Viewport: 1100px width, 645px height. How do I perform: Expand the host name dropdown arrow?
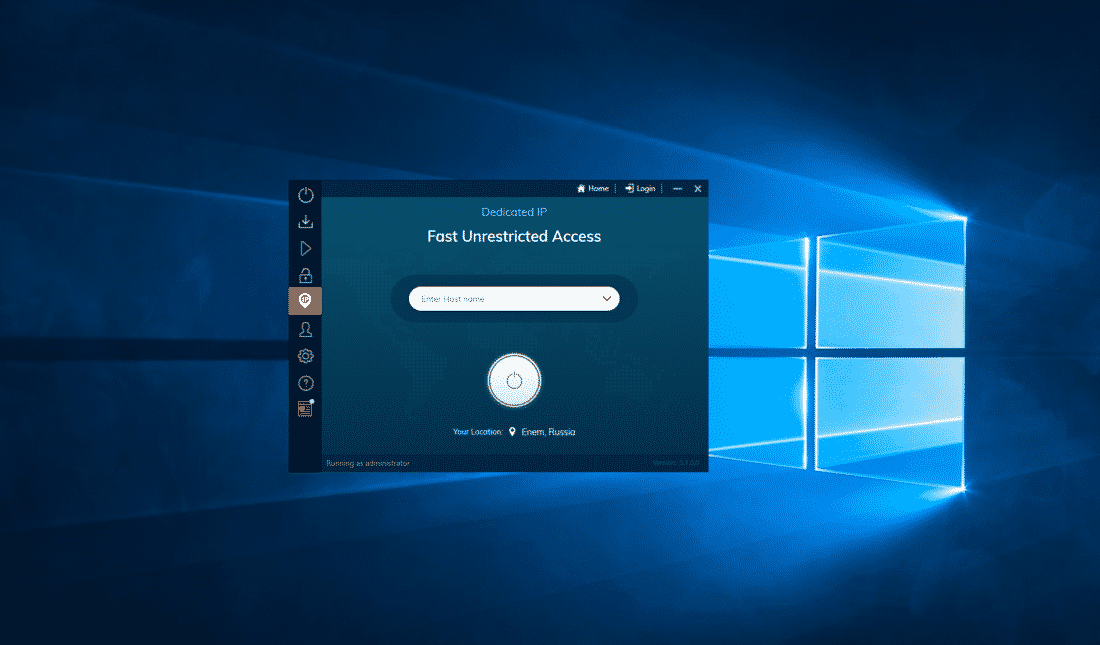pos(607,299)
